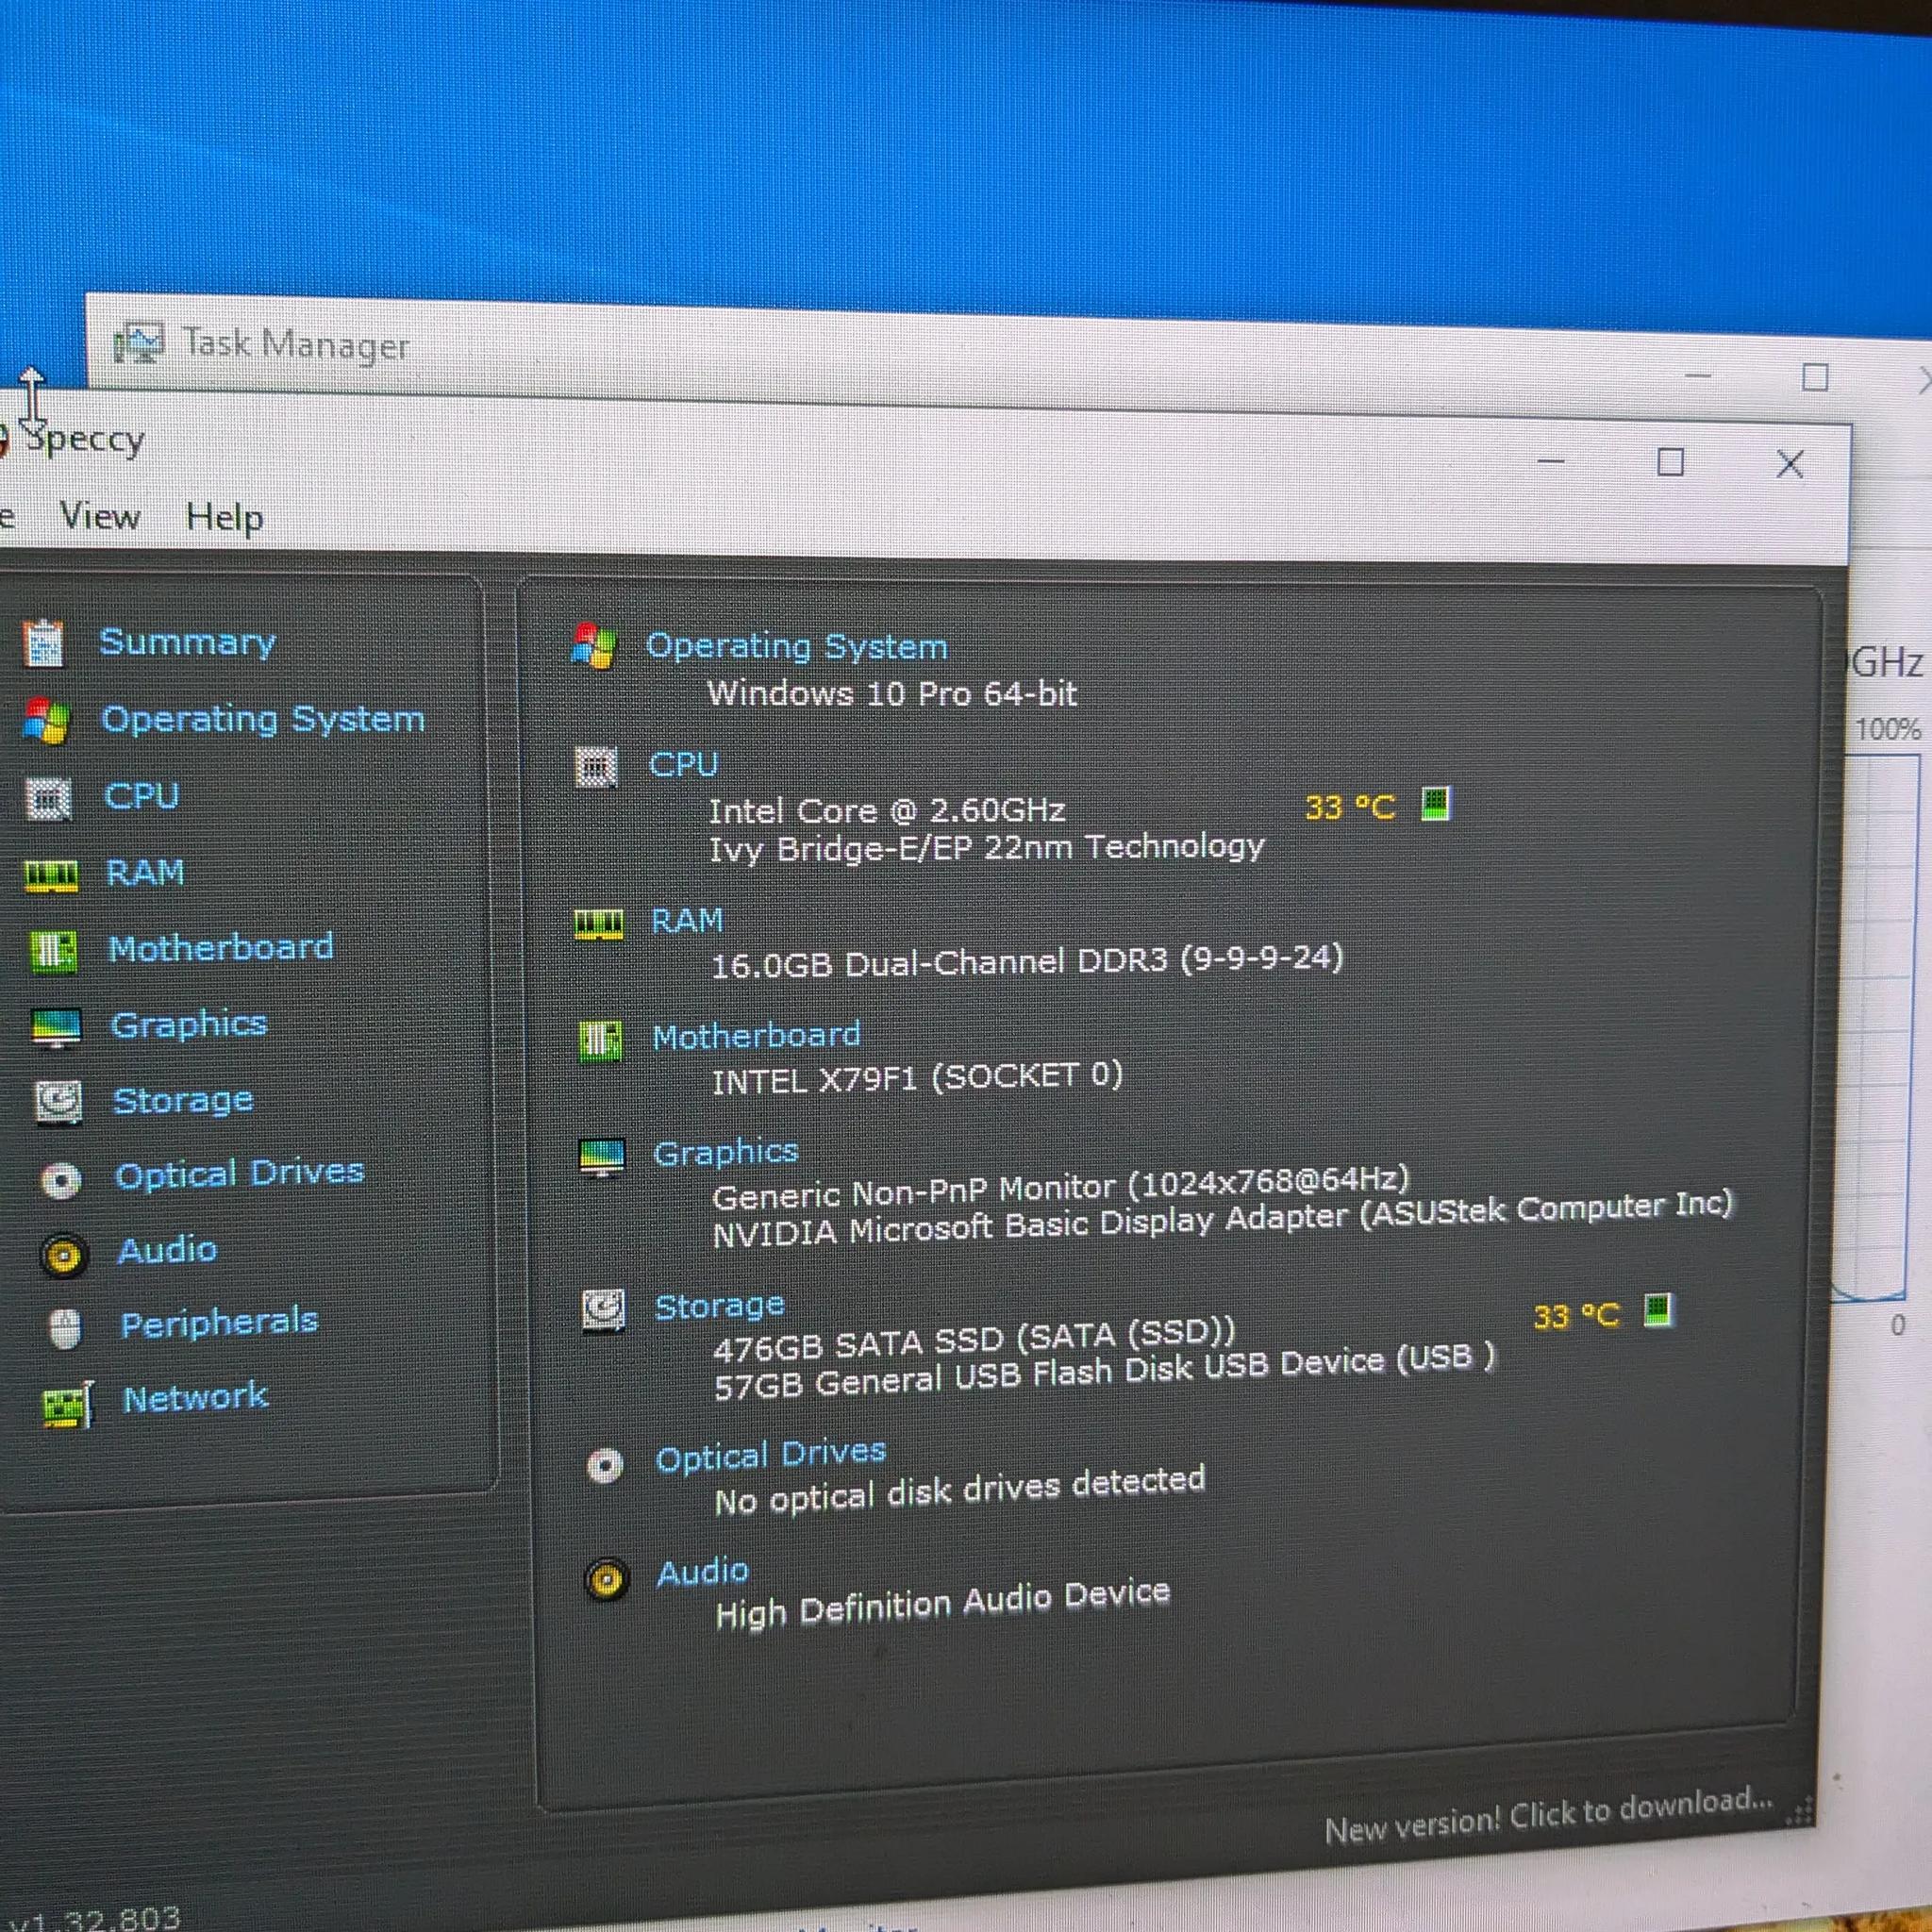Open the Help menu

(x=225, y=518)
